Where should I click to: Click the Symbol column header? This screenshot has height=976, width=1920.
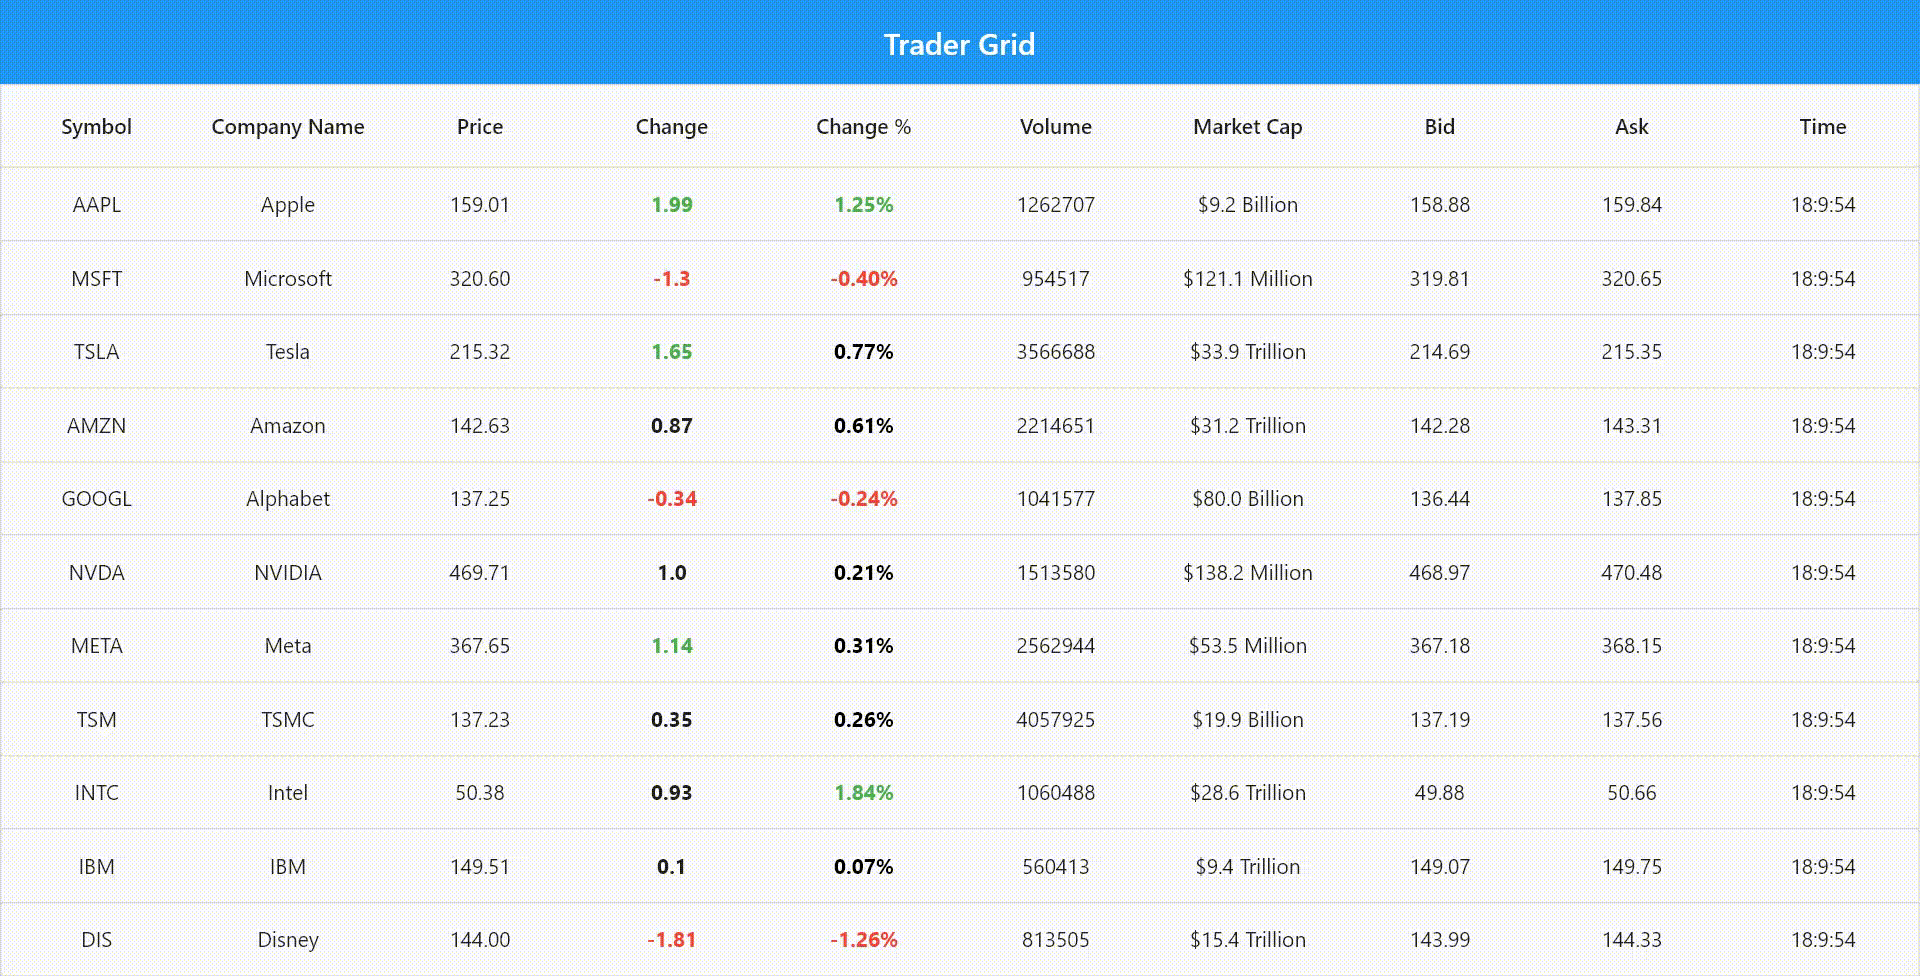coord(96,127)
